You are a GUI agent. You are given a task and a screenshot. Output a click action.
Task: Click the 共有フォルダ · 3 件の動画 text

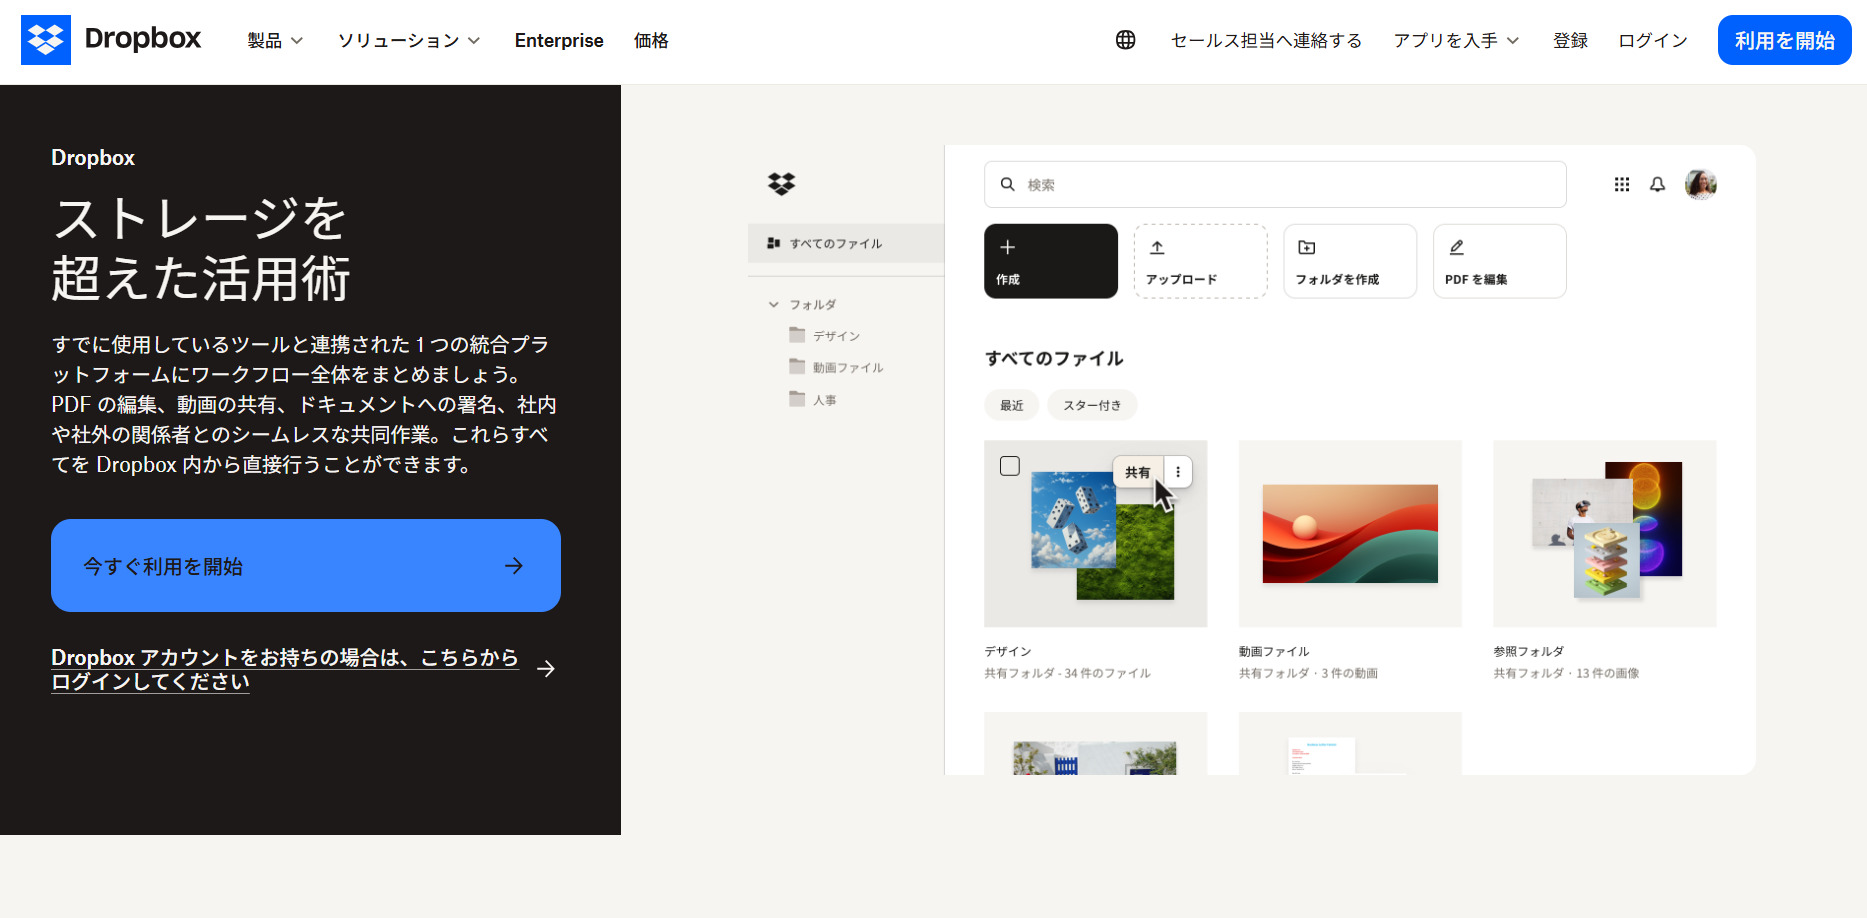point(1308,673)
